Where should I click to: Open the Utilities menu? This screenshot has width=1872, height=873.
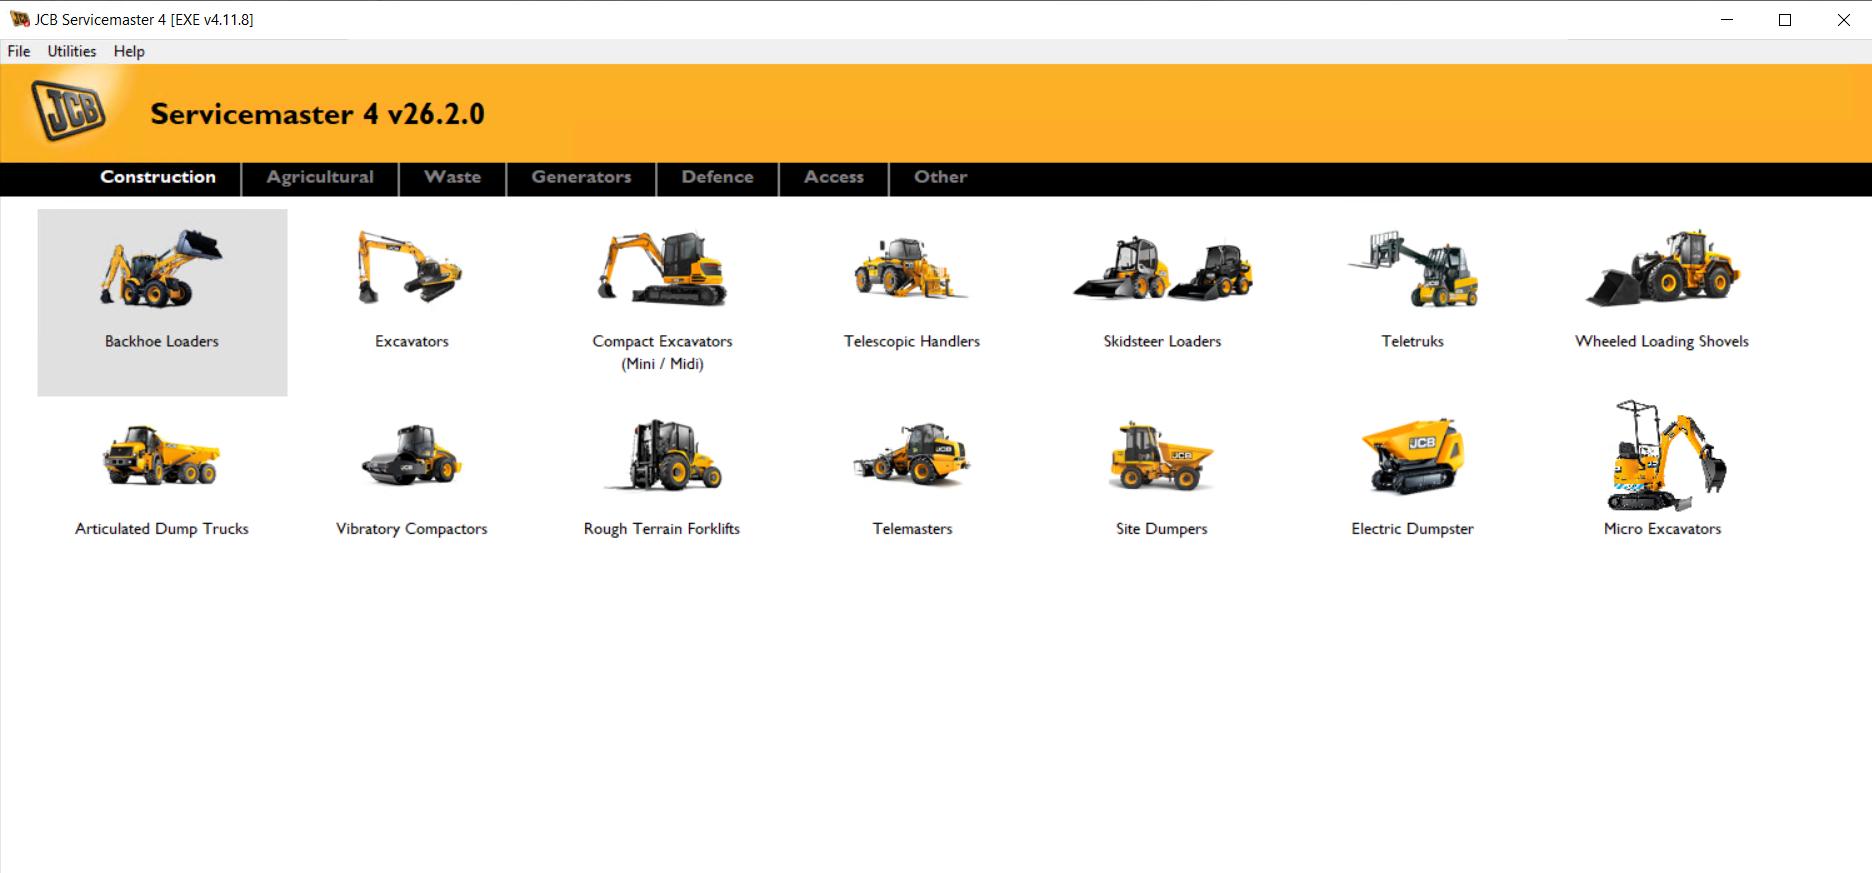tap(72, 51)
